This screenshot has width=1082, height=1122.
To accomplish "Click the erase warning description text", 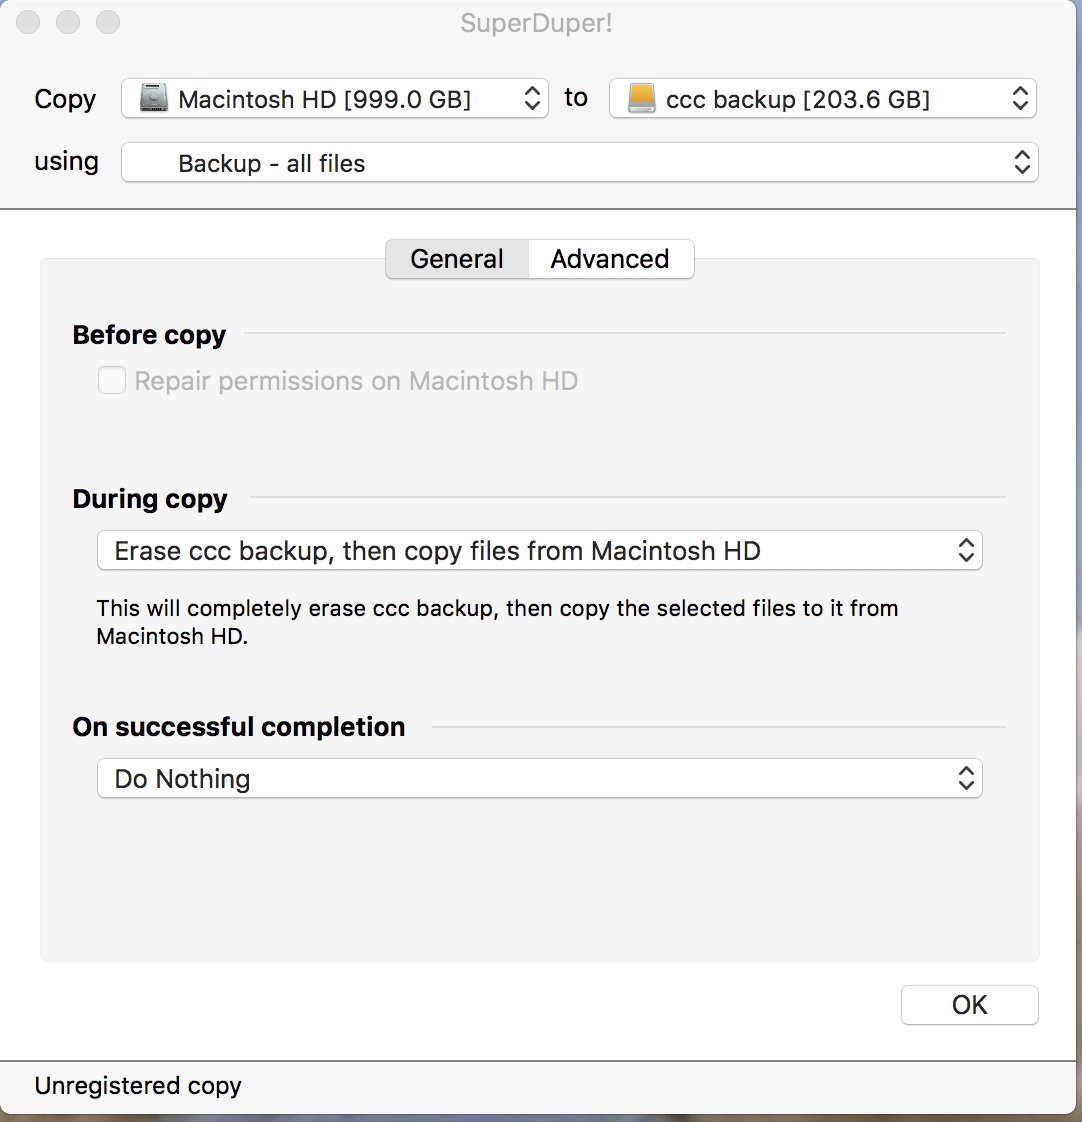I will [x=497, y=621].
